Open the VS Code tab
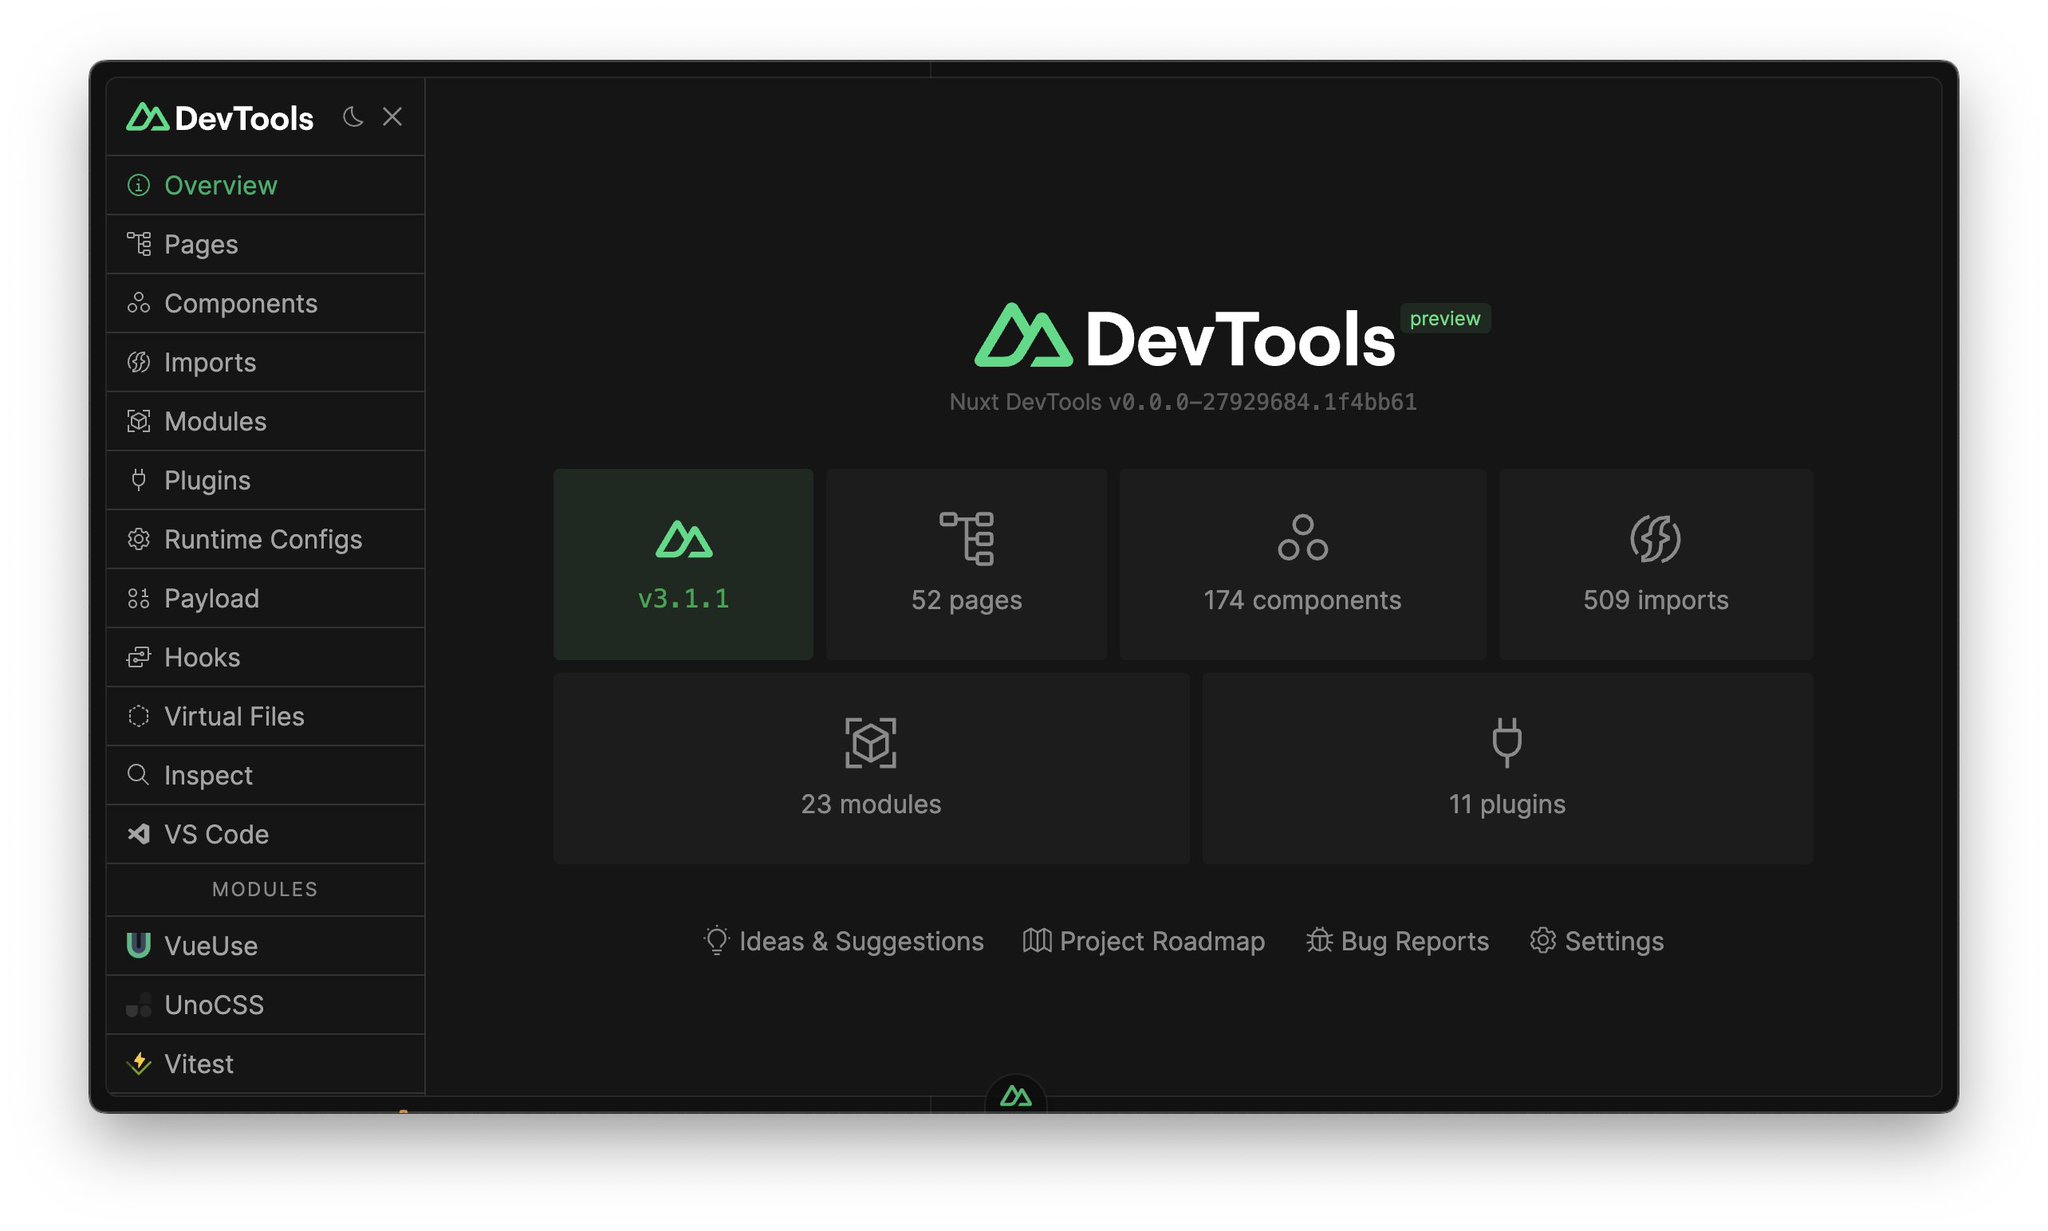The image size is (2048, 1231). pyautogui.click(x=216, y=834)
